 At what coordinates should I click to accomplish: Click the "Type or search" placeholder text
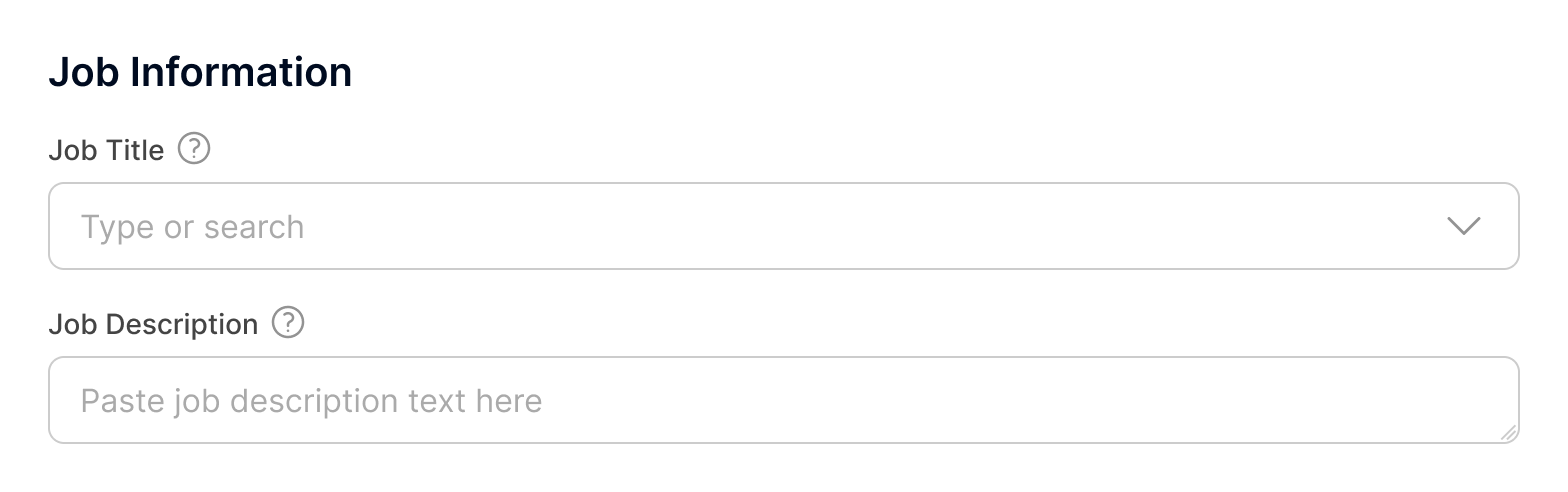[192, 227]
